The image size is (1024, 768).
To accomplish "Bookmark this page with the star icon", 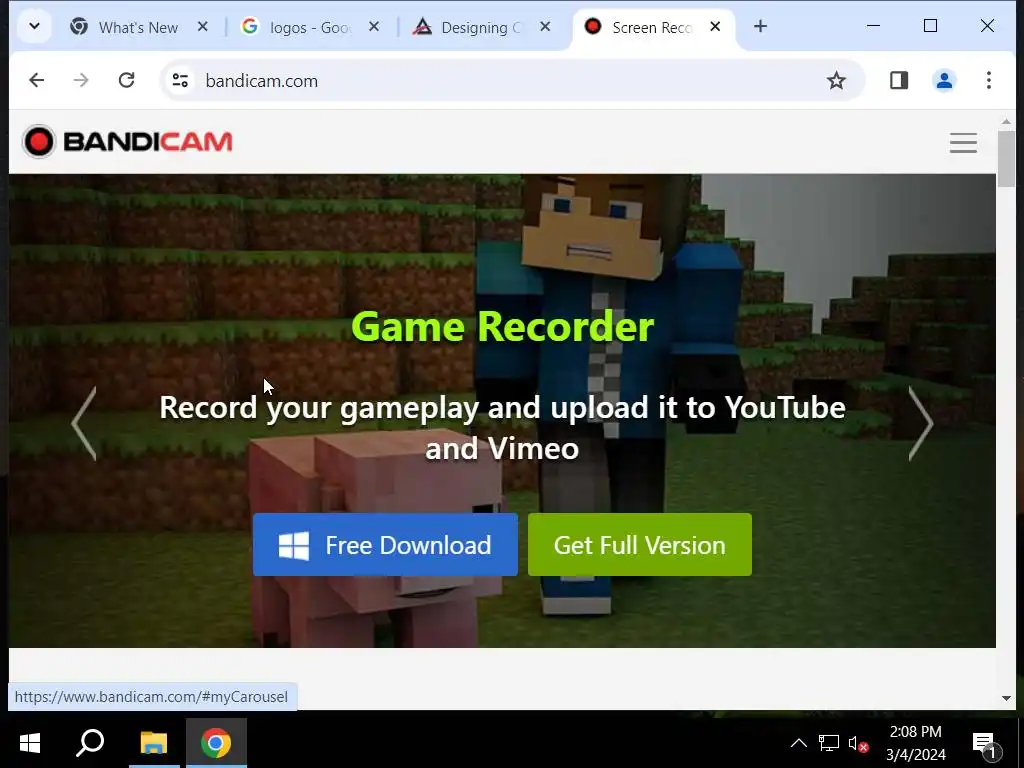I will (x=836, y=80).
